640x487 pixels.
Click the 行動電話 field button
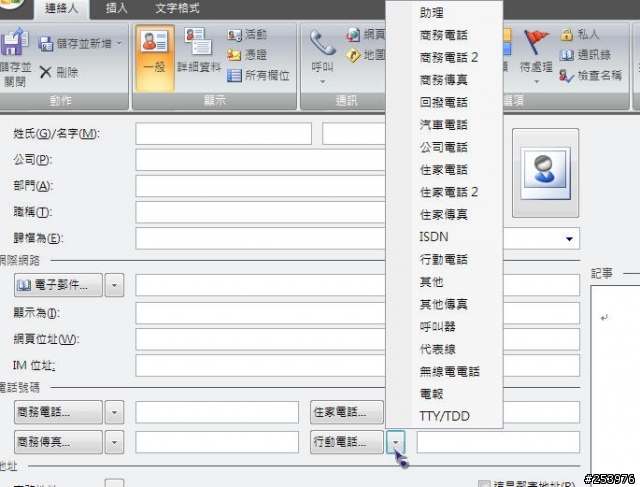347,442
